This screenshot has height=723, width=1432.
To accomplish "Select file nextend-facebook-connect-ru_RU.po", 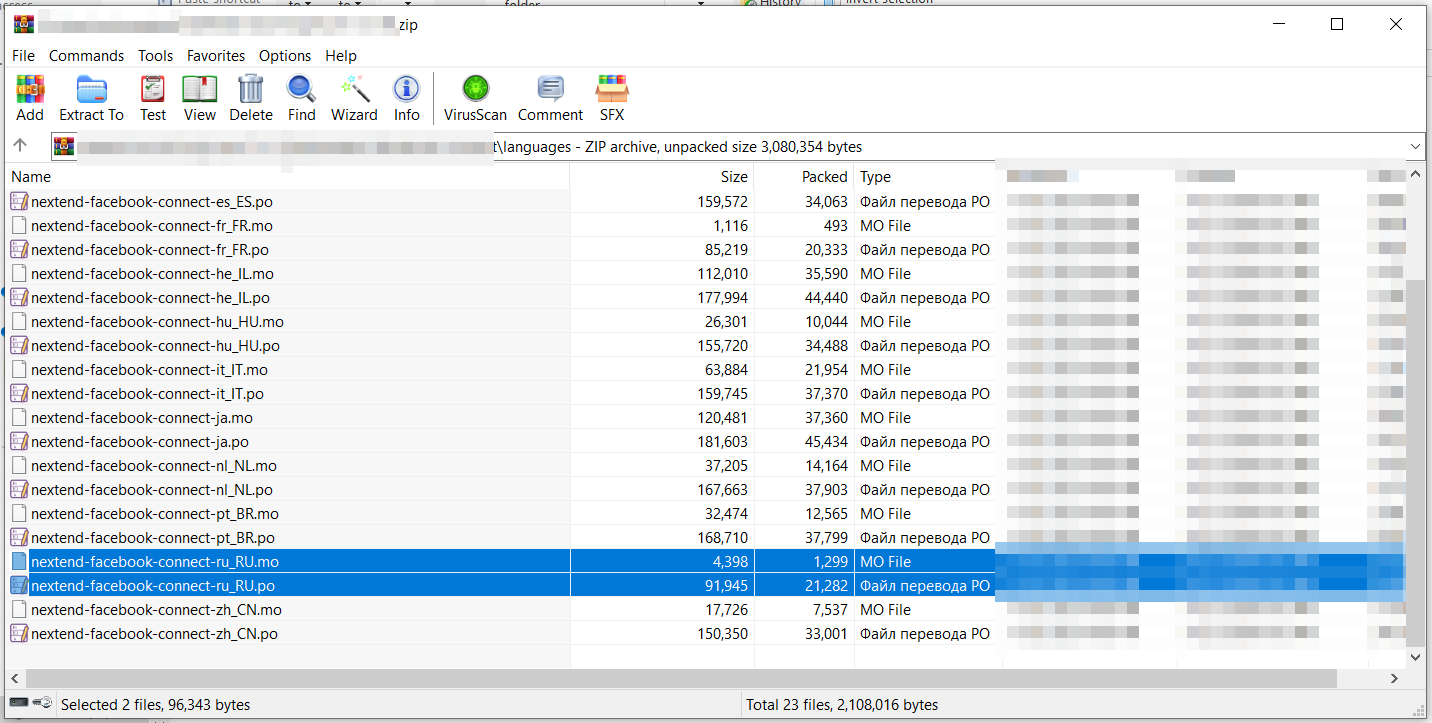I will 153,585.
